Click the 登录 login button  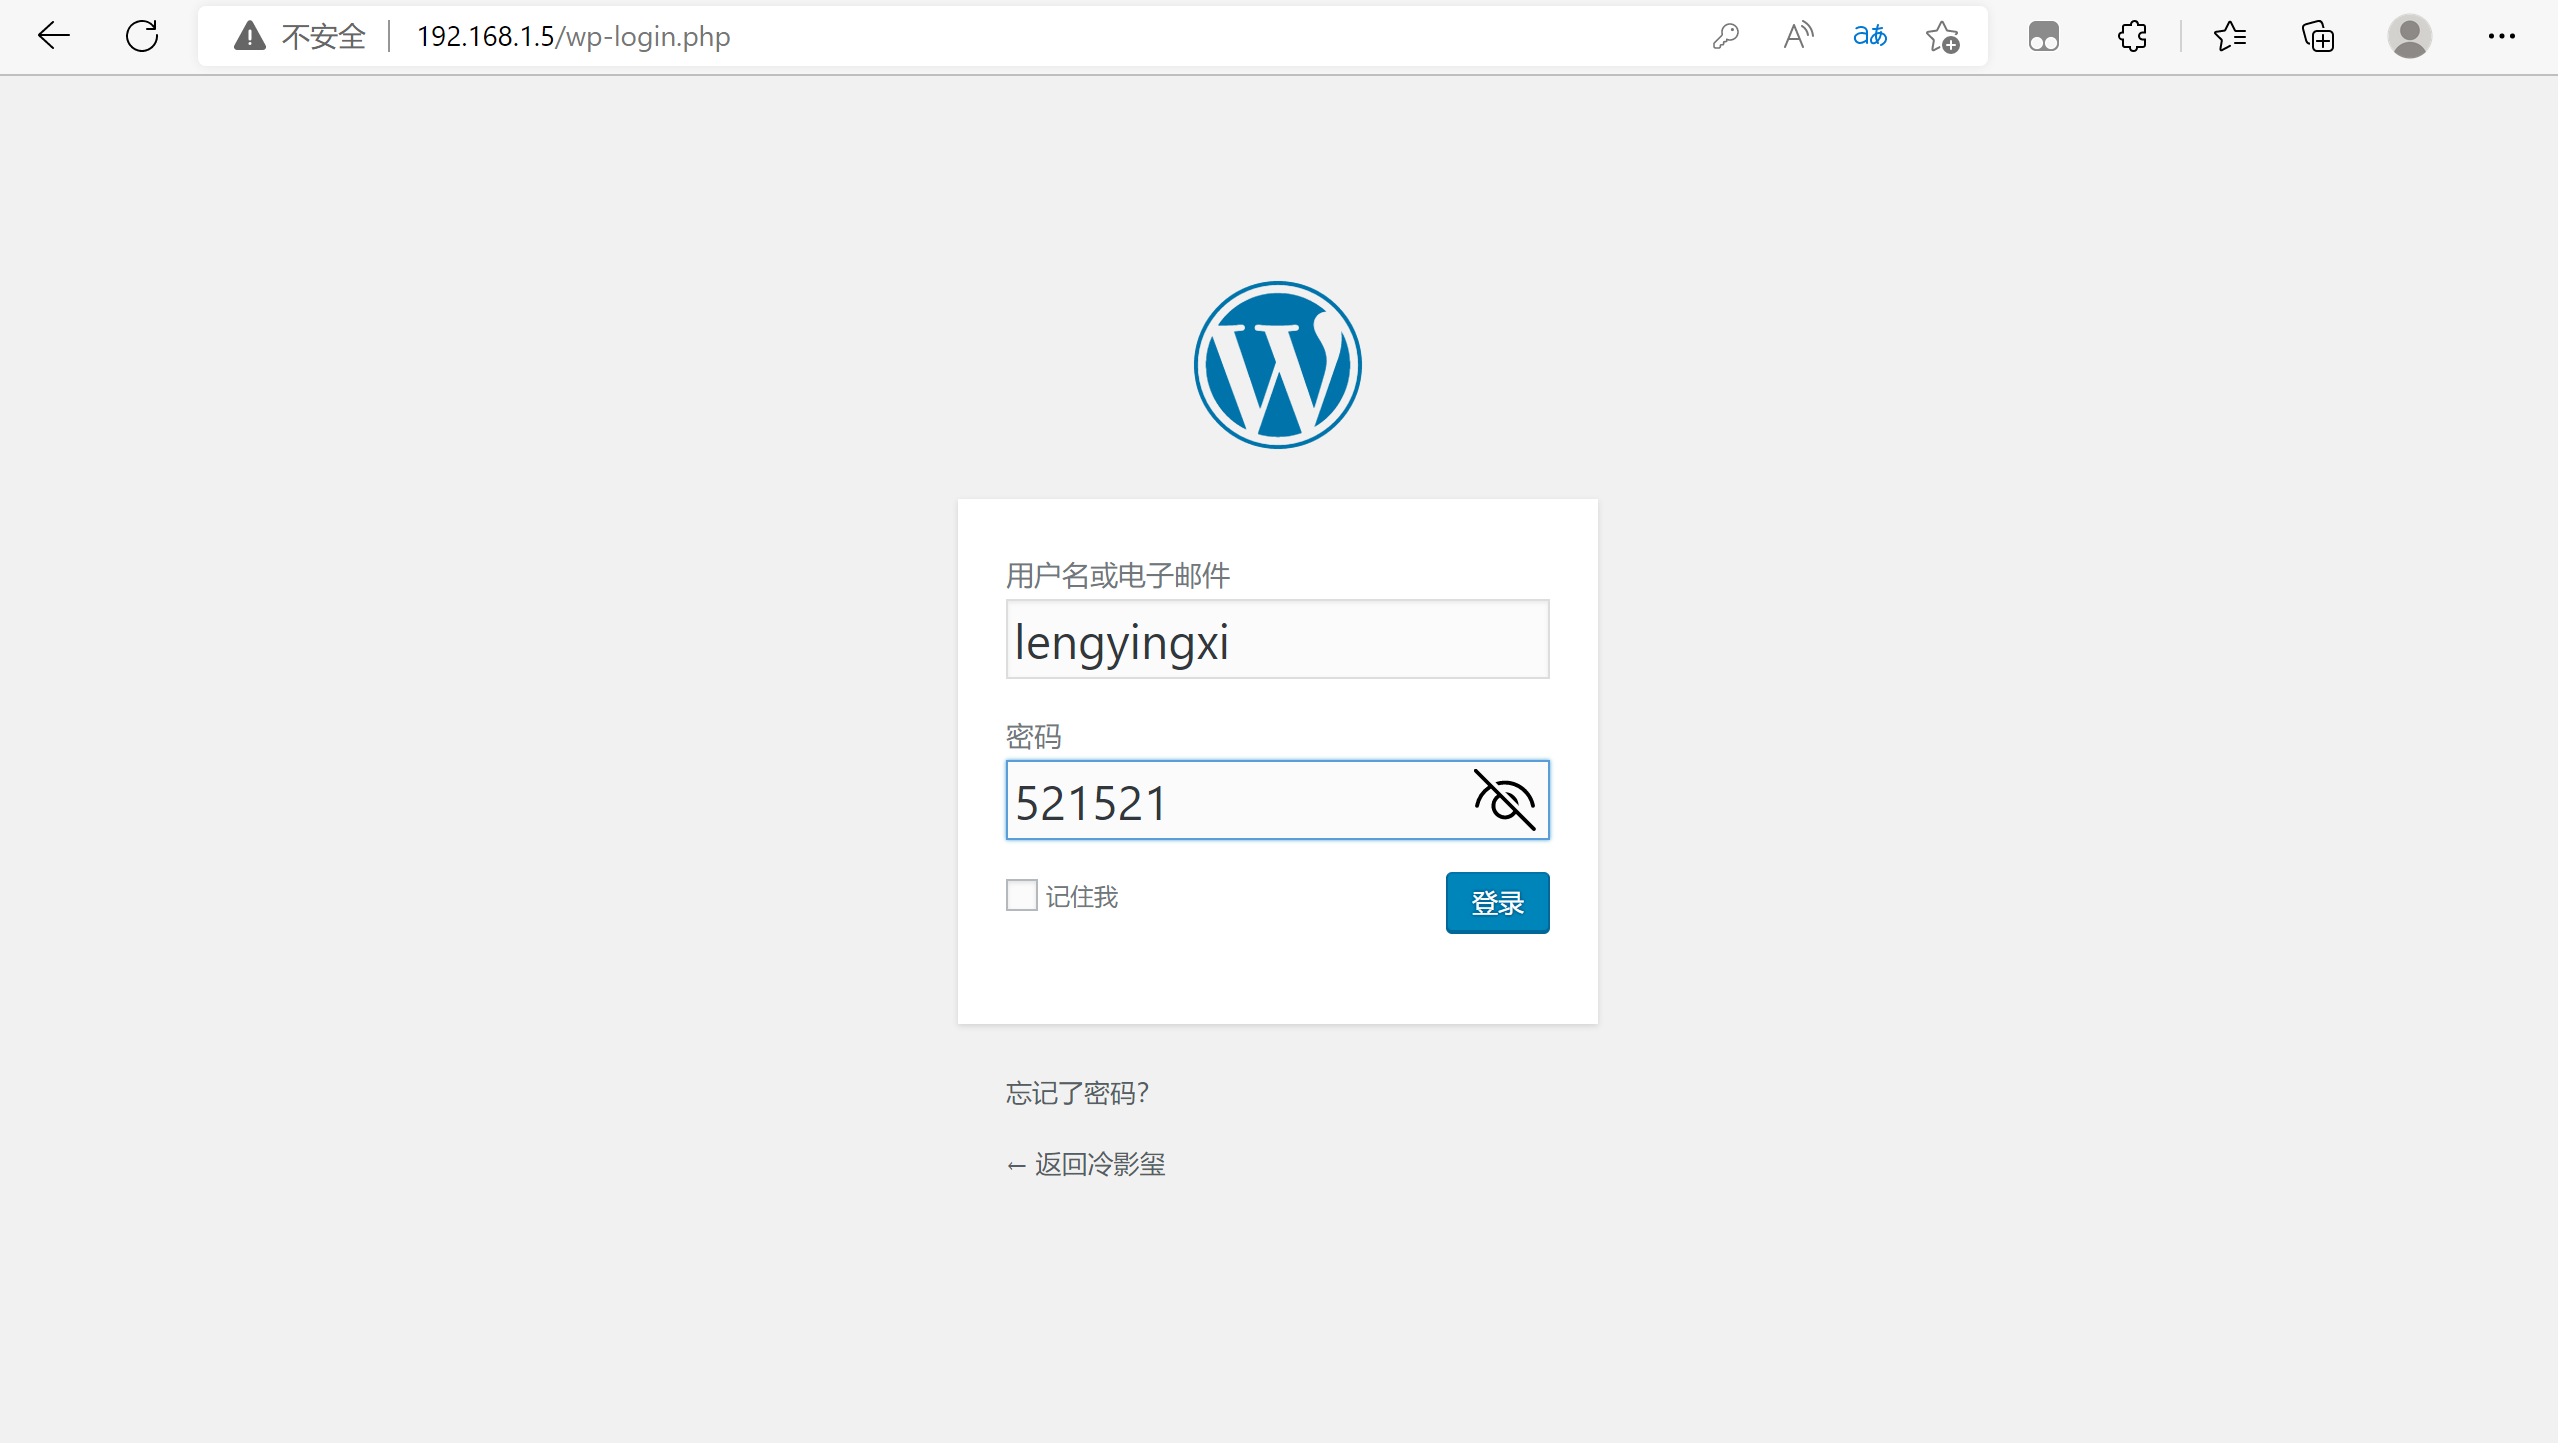tap(1497, 903)
